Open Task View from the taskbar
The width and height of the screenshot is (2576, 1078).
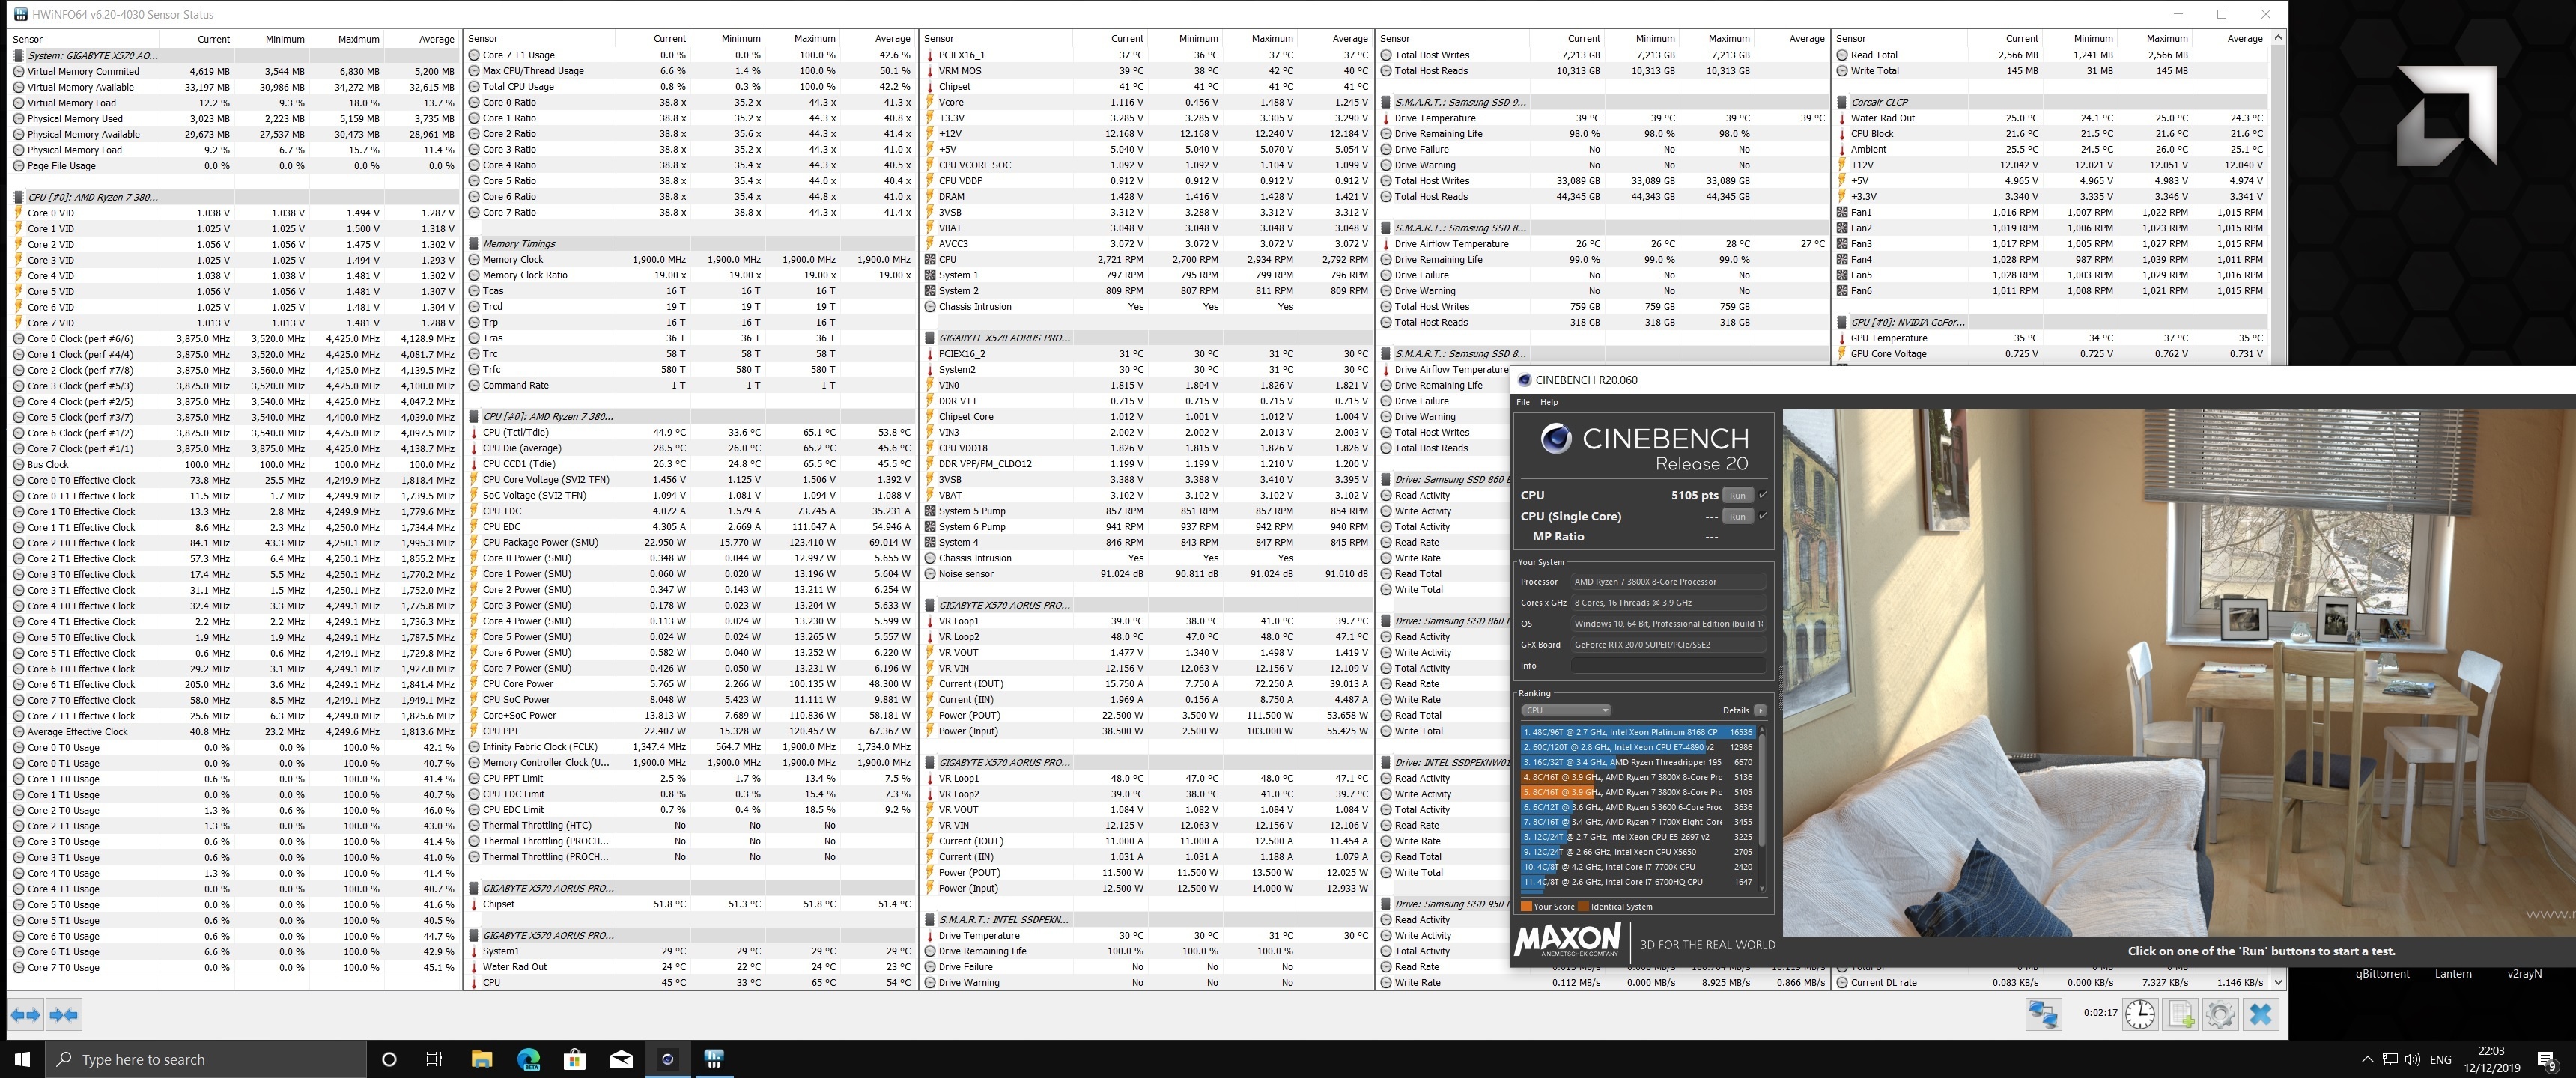pyautogui.click(x=434, y=1059)
